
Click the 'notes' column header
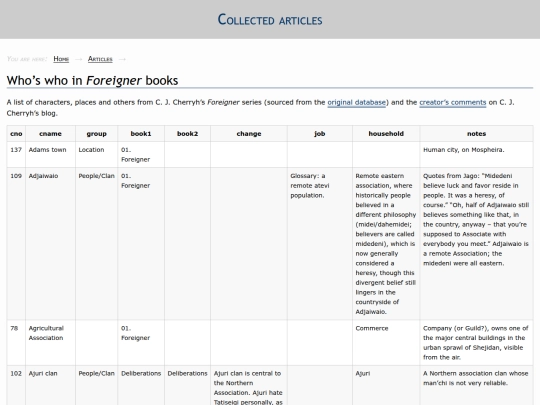[476, 134]
